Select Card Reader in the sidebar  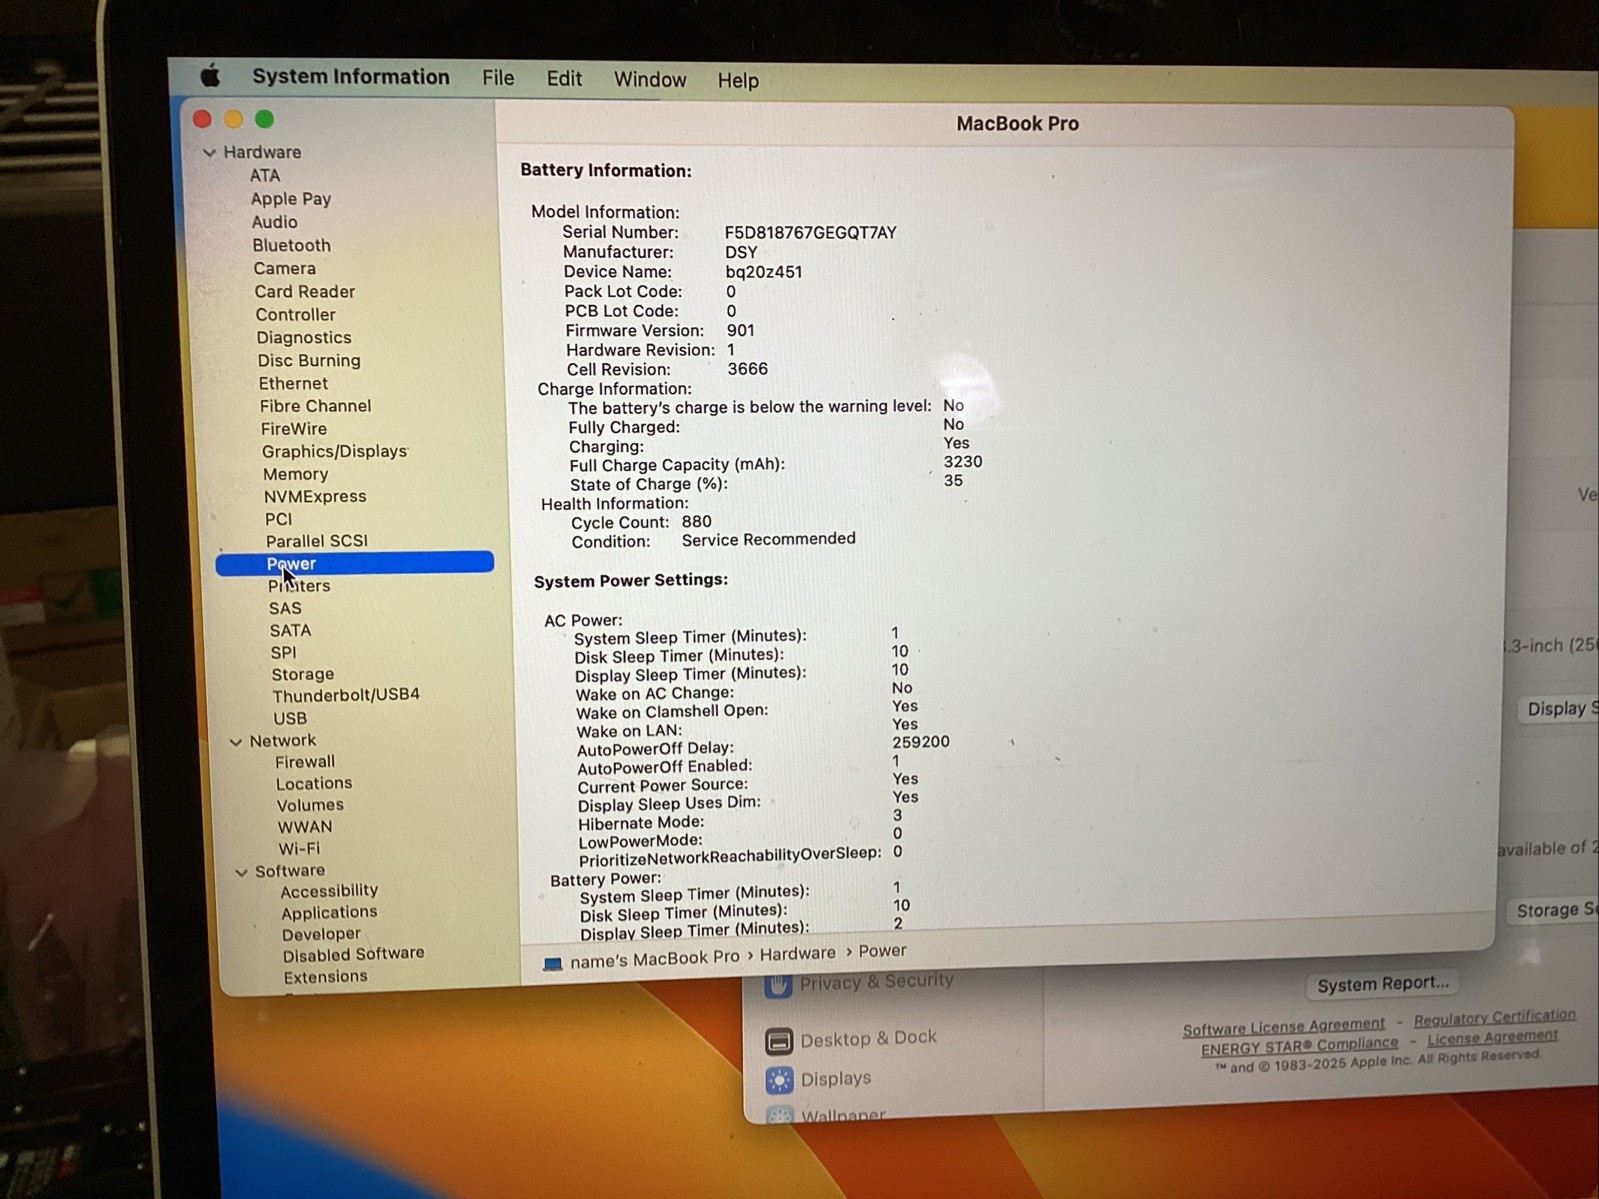click(304, 291)
